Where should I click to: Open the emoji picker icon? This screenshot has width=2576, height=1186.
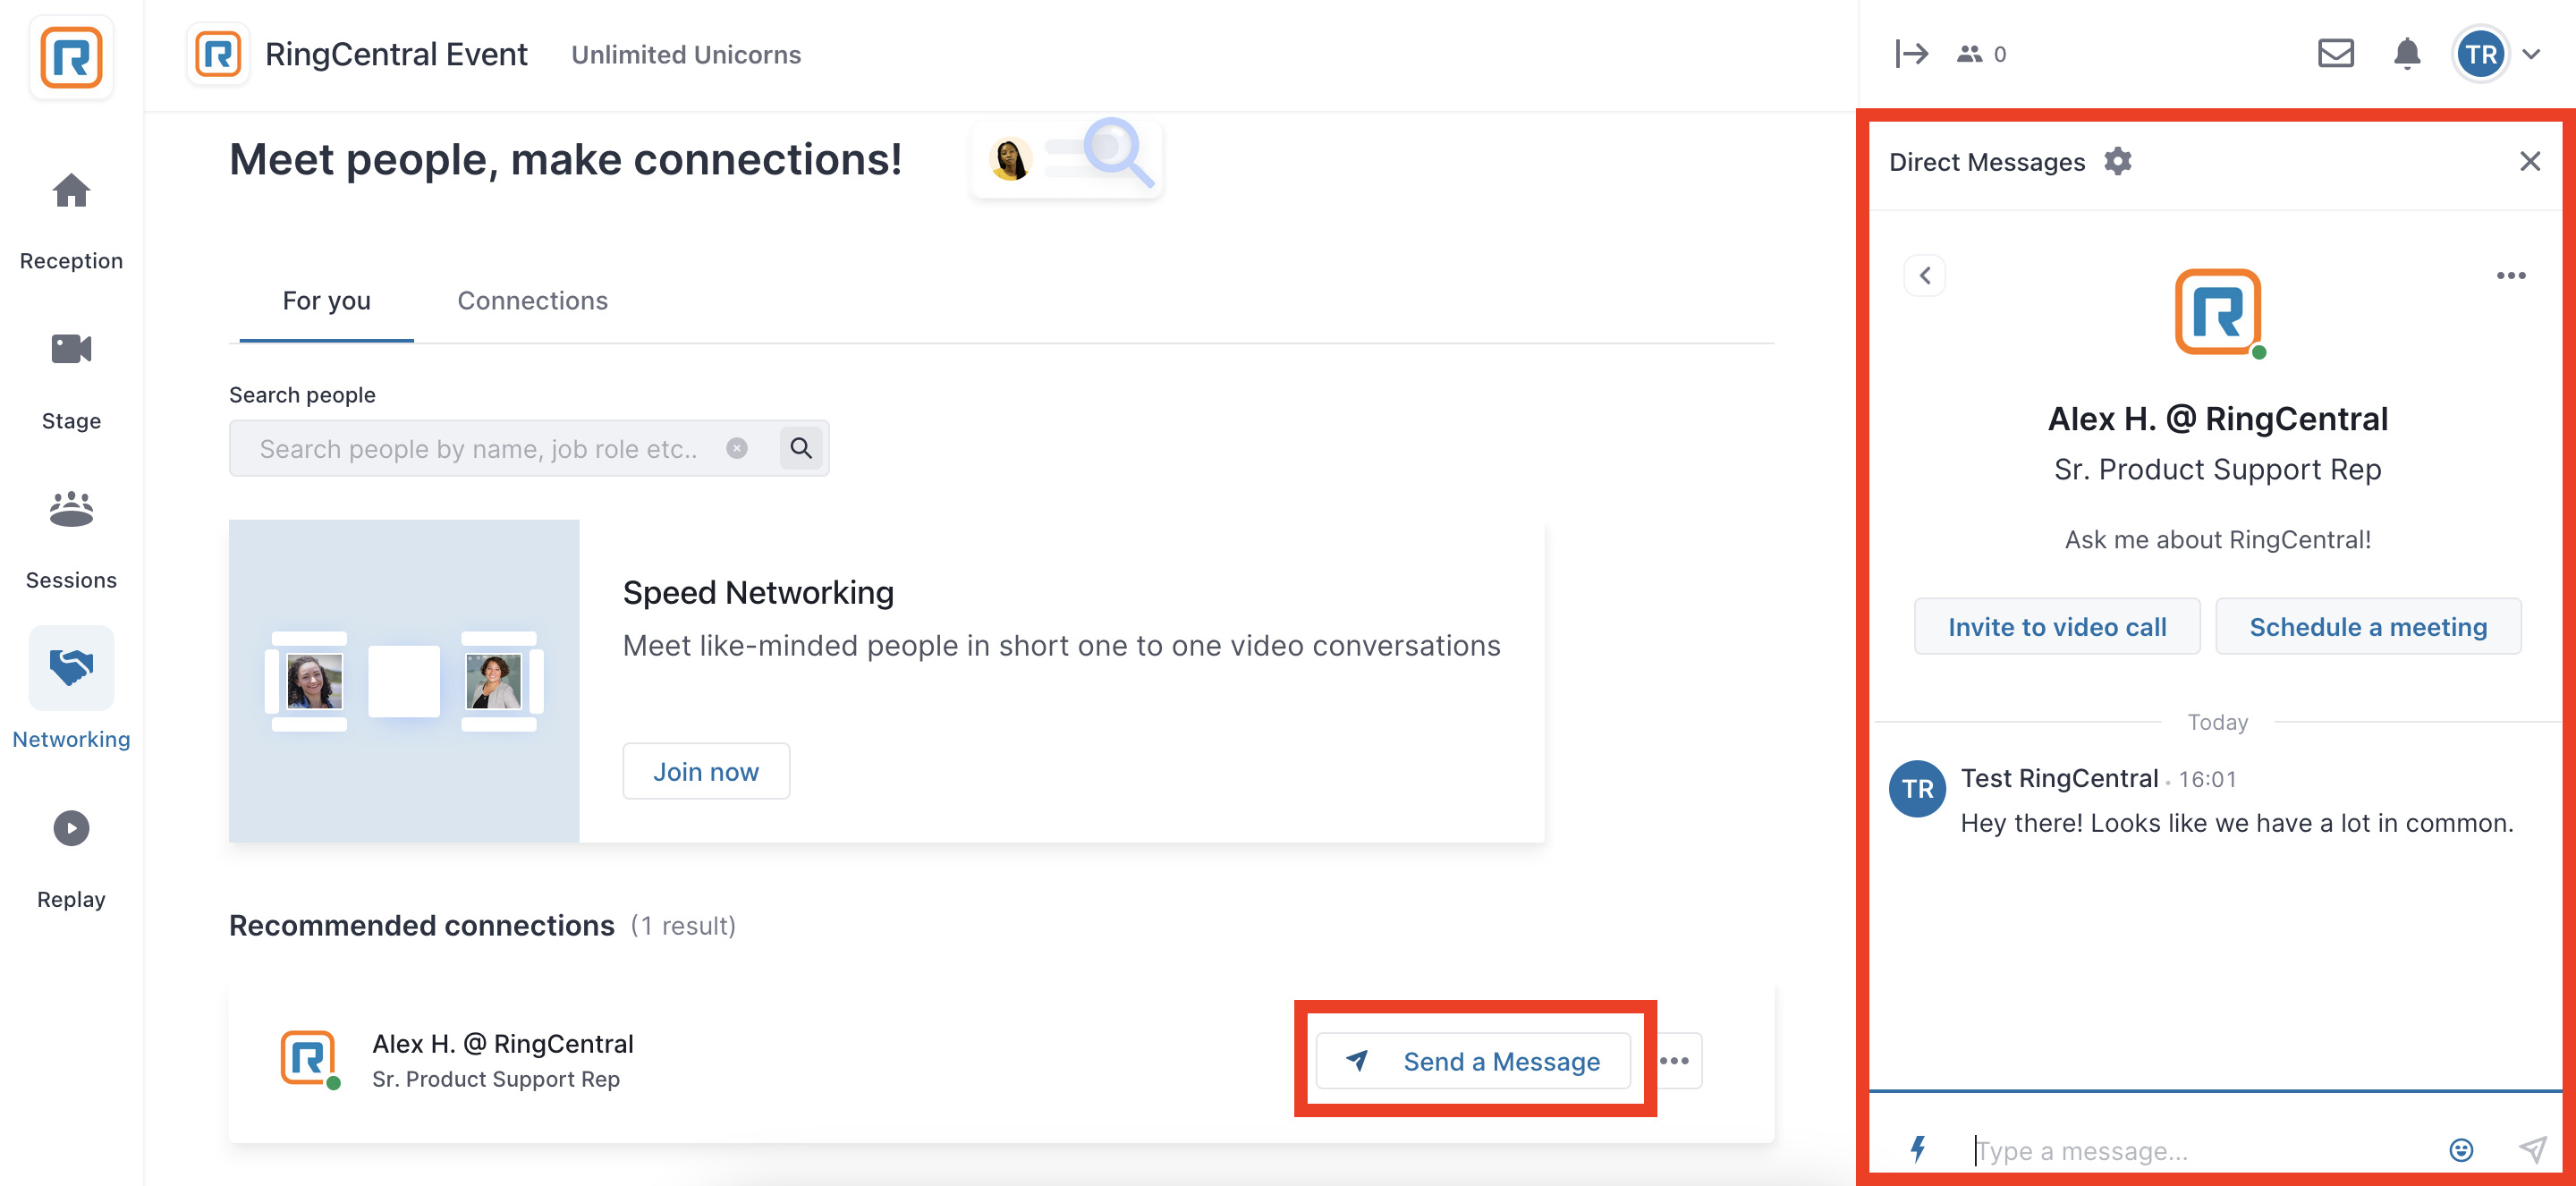coord(2460,1150)
